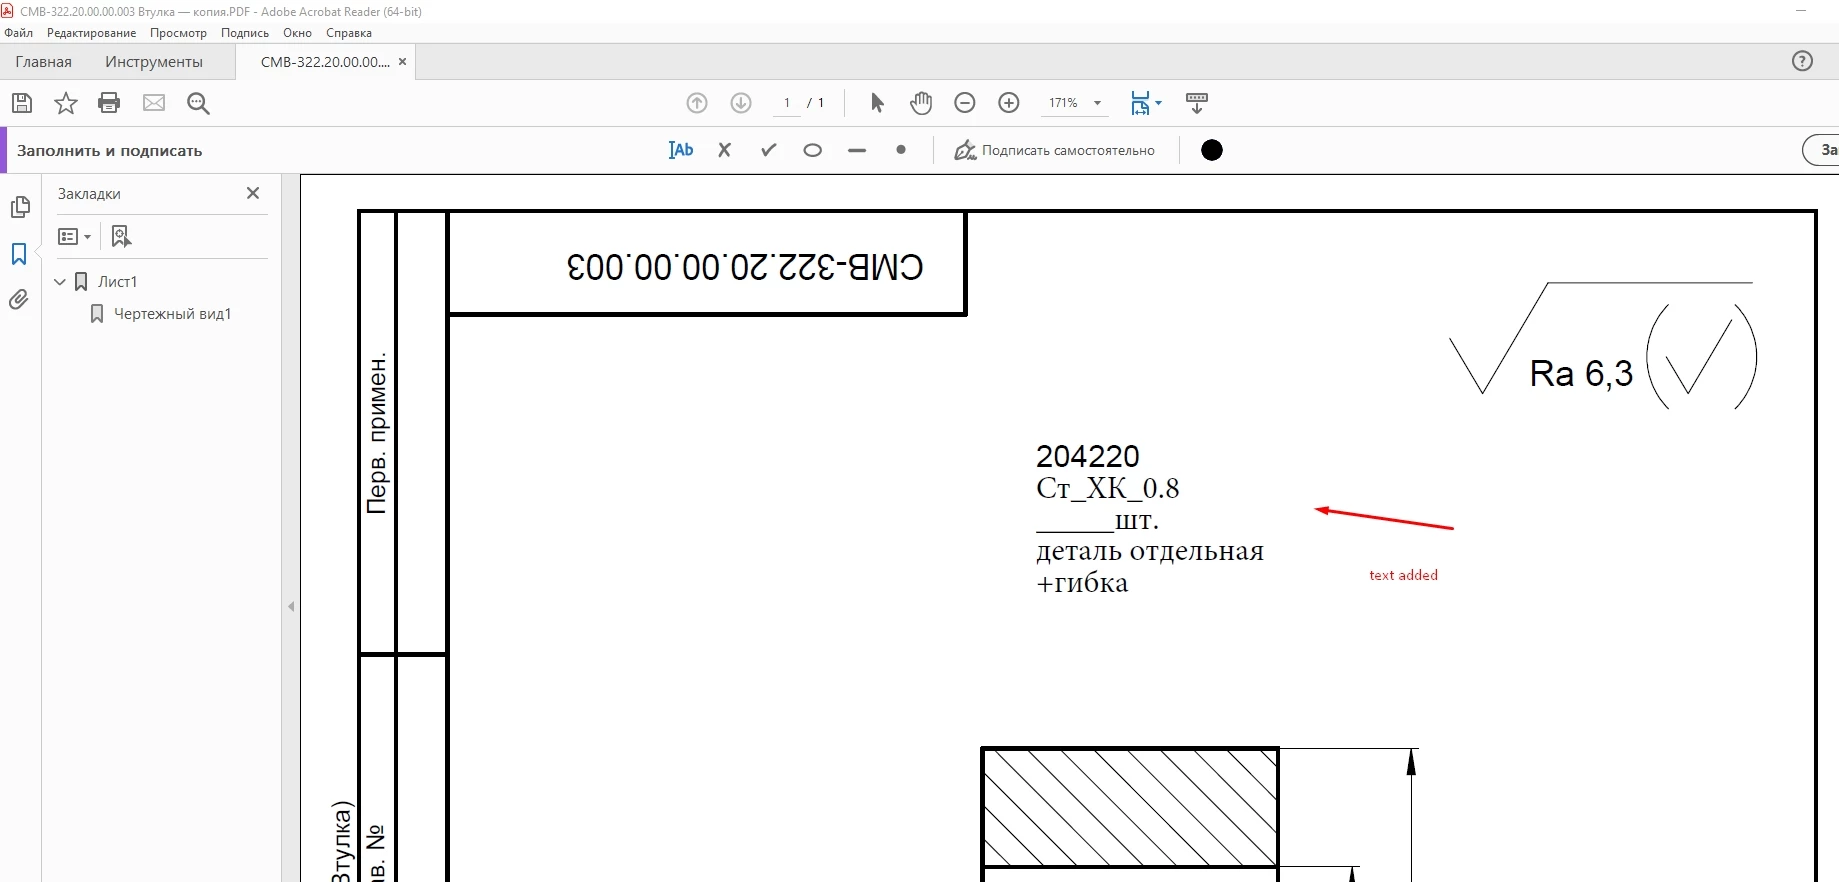
Task: Zoom out with the minus icon
Action: [965, 103]
